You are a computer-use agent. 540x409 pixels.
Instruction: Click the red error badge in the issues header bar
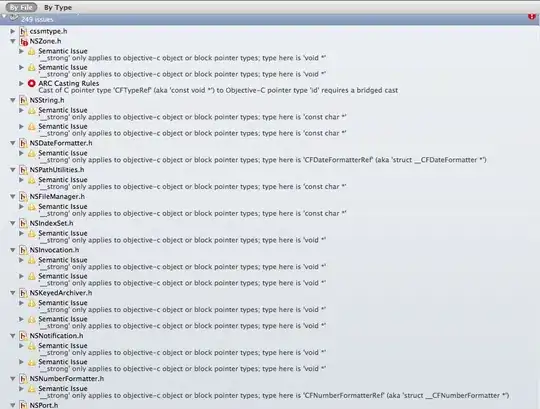tap(532, 16)
